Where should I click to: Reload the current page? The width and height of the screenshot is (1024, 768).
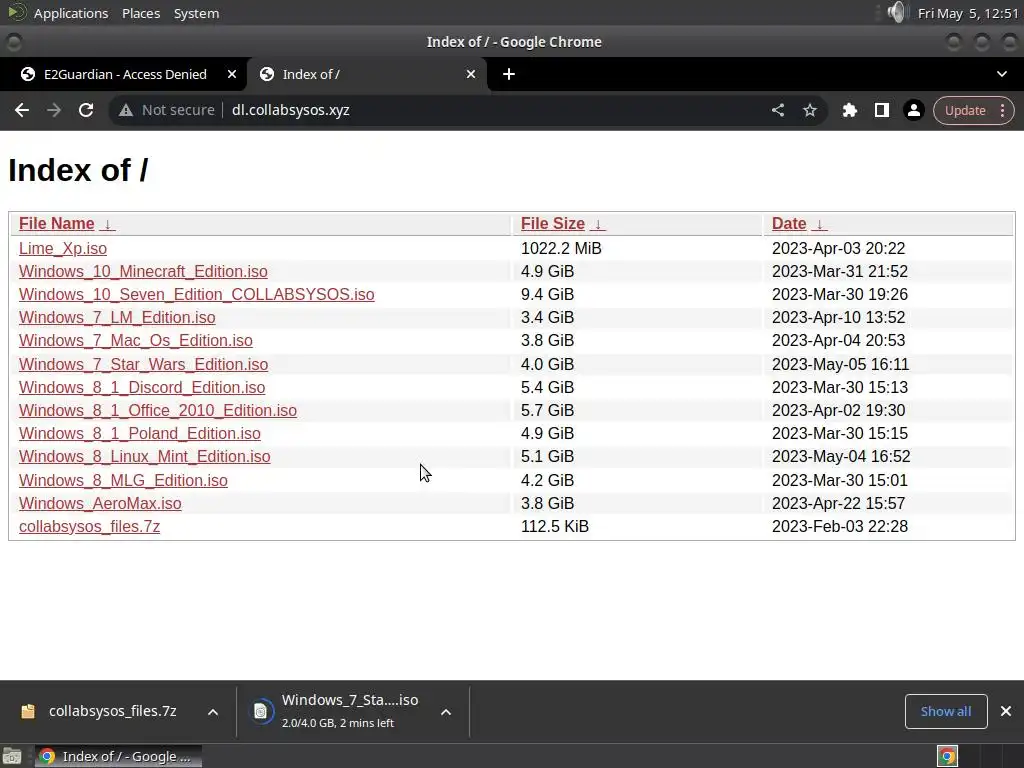(x=86, y=110)
